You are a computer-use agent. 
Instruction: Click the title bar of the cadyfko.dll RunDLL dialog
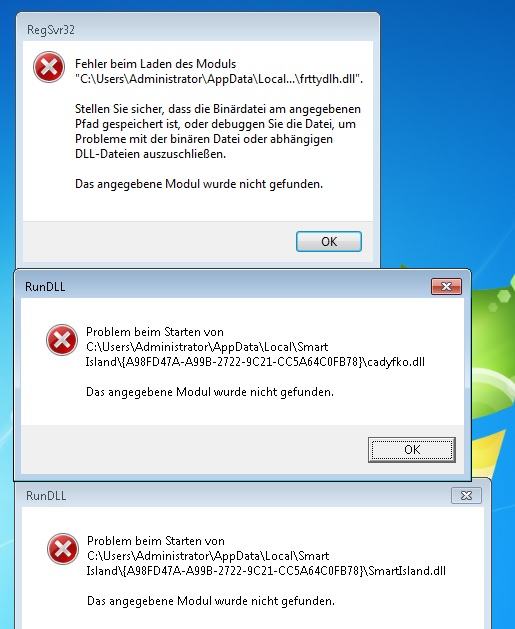[221, 286]
